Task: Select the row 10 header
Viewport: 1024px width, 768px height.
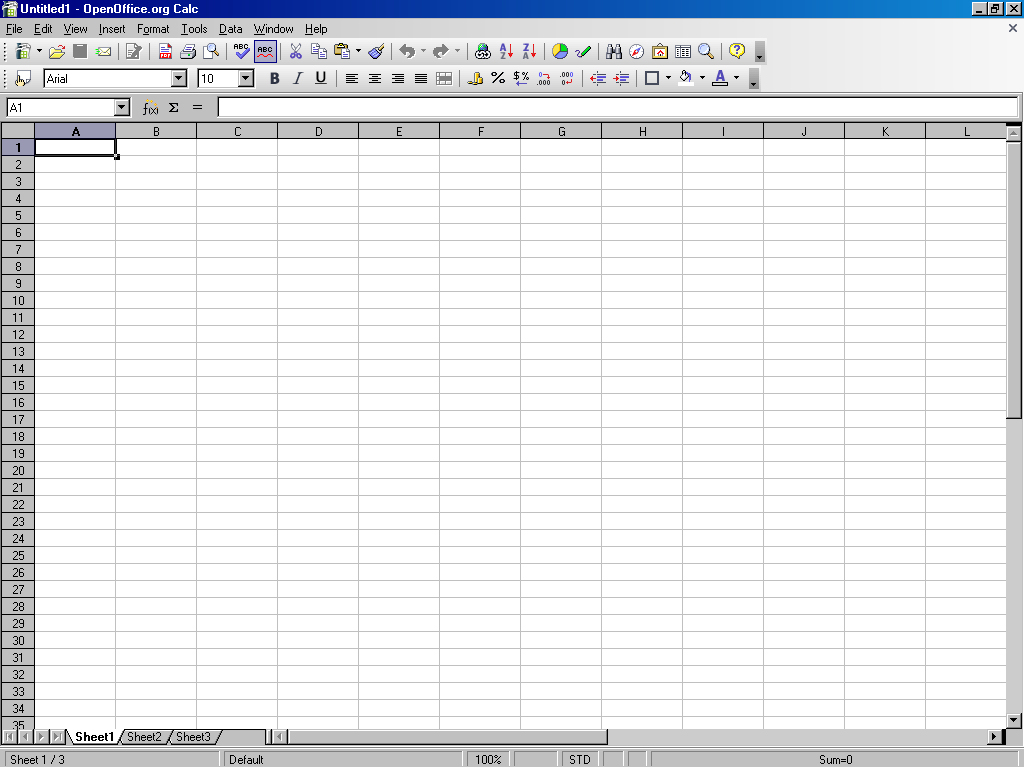Action: click(x=18, y=300)
